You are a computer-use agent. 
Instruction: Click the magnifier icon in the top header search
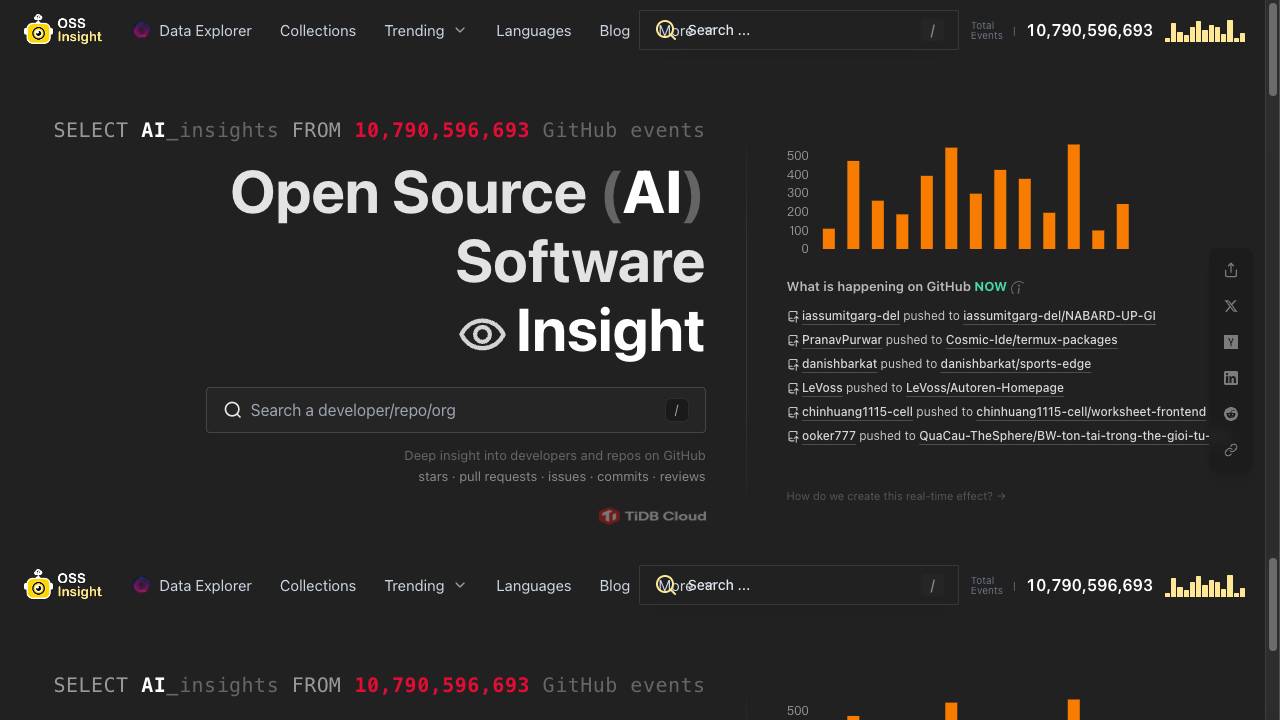[x=665, y=30]
